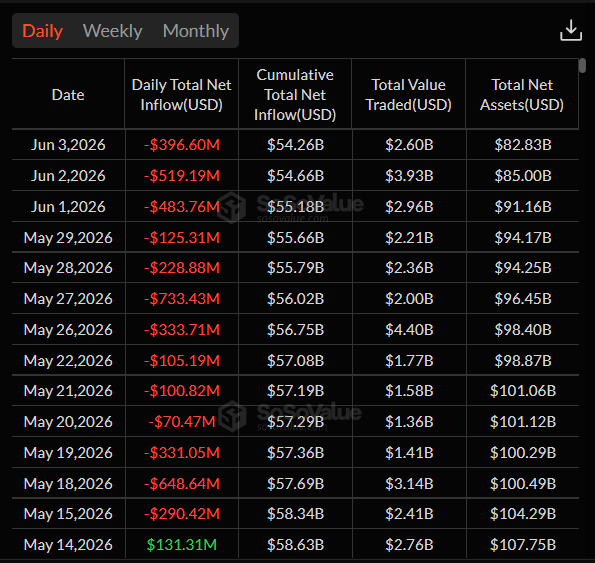This screenshot has height=563, width=595.
Task: Select the -$648.64M inflow value
Action: tap(182, 484)
